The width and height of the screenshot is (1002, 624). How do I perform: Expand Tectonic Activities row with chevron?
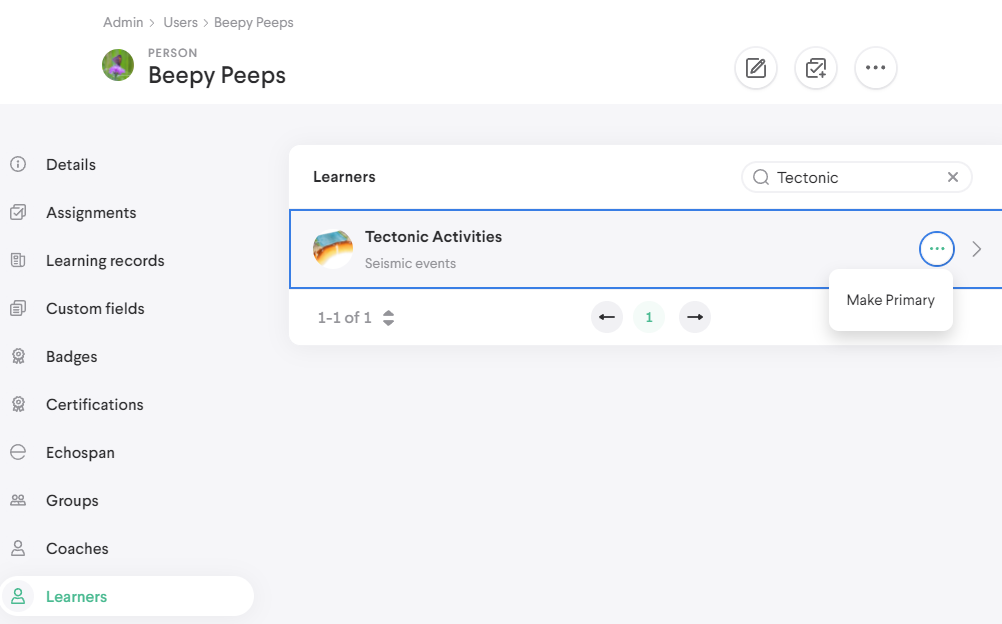pos(977,249)
